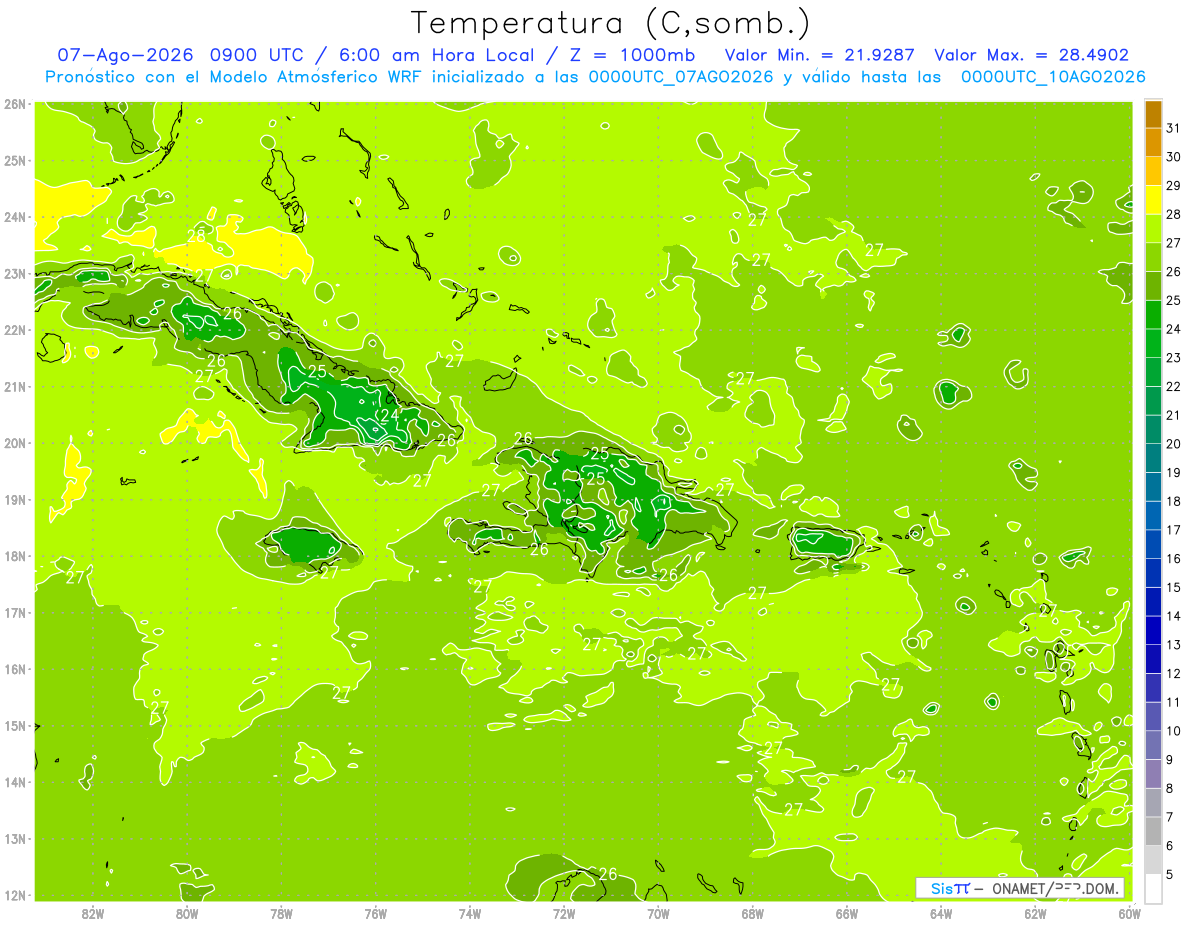Click the "74W" longitude axis label
1200x927 pixels.
point(470,913)
